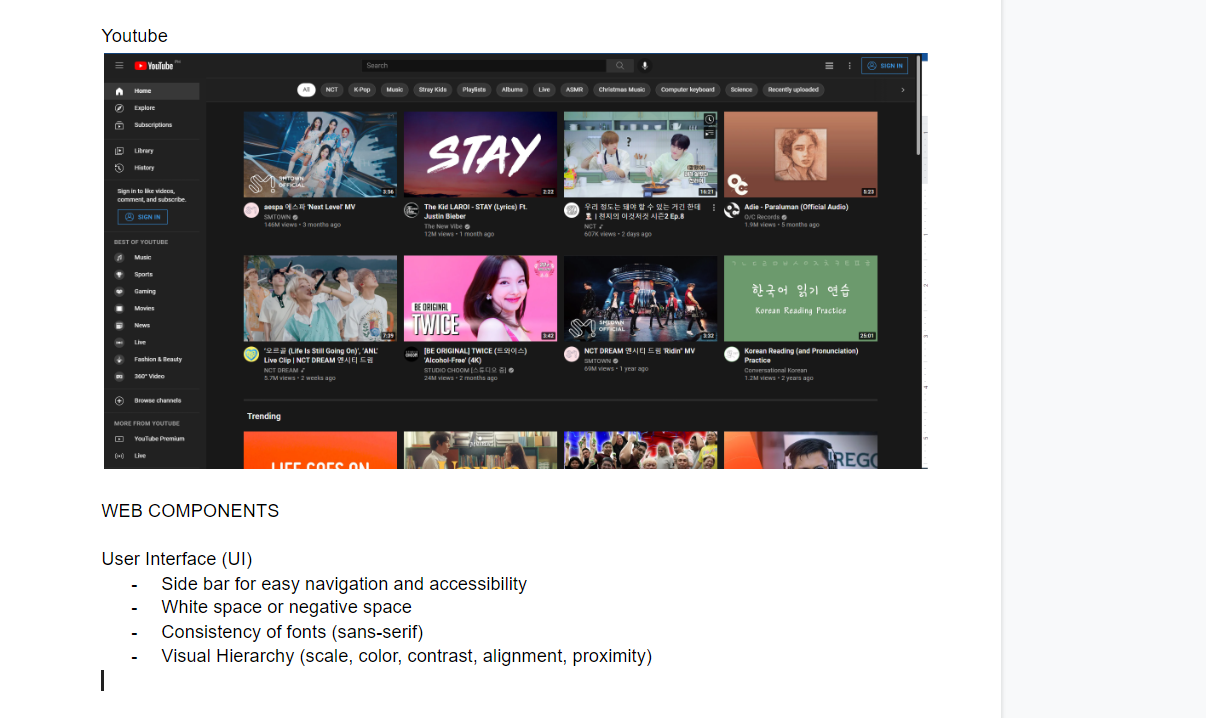
Task: Click the 'Visual Hierarchy' bullet line
Action: (x=406, y=656)
